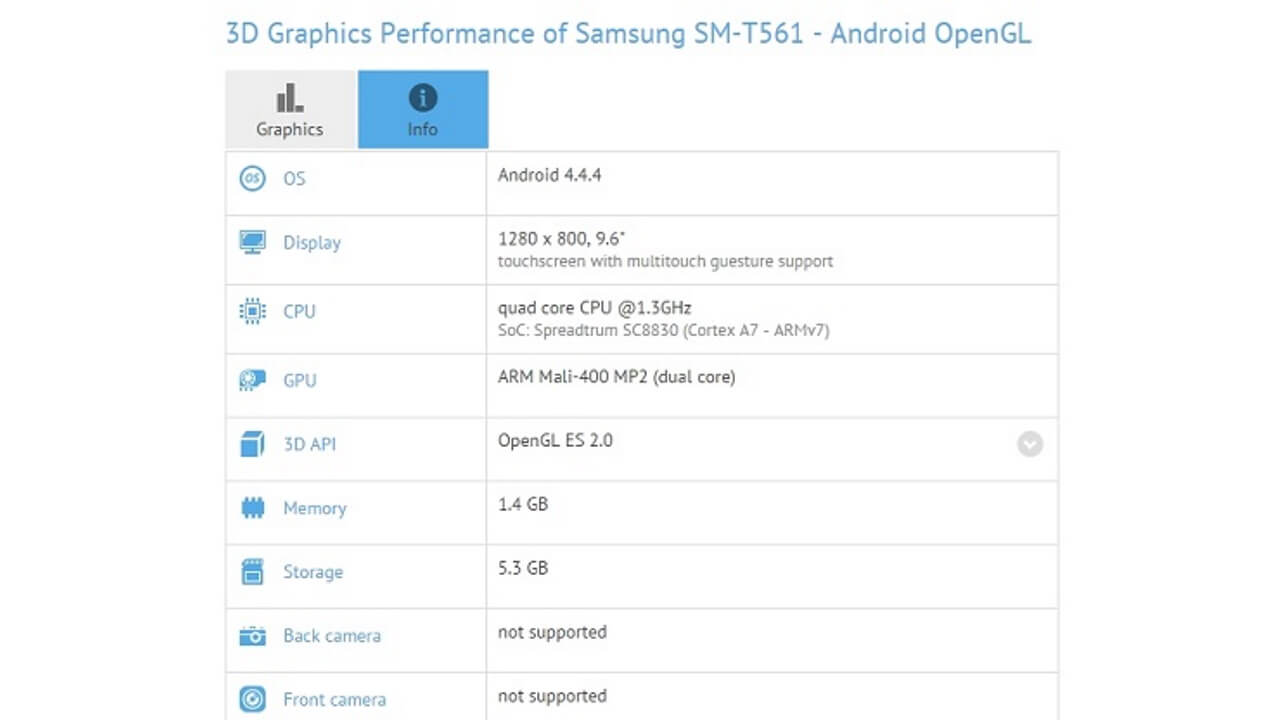
Task: Switch to the Graphics tab
Action: point(289,109)
